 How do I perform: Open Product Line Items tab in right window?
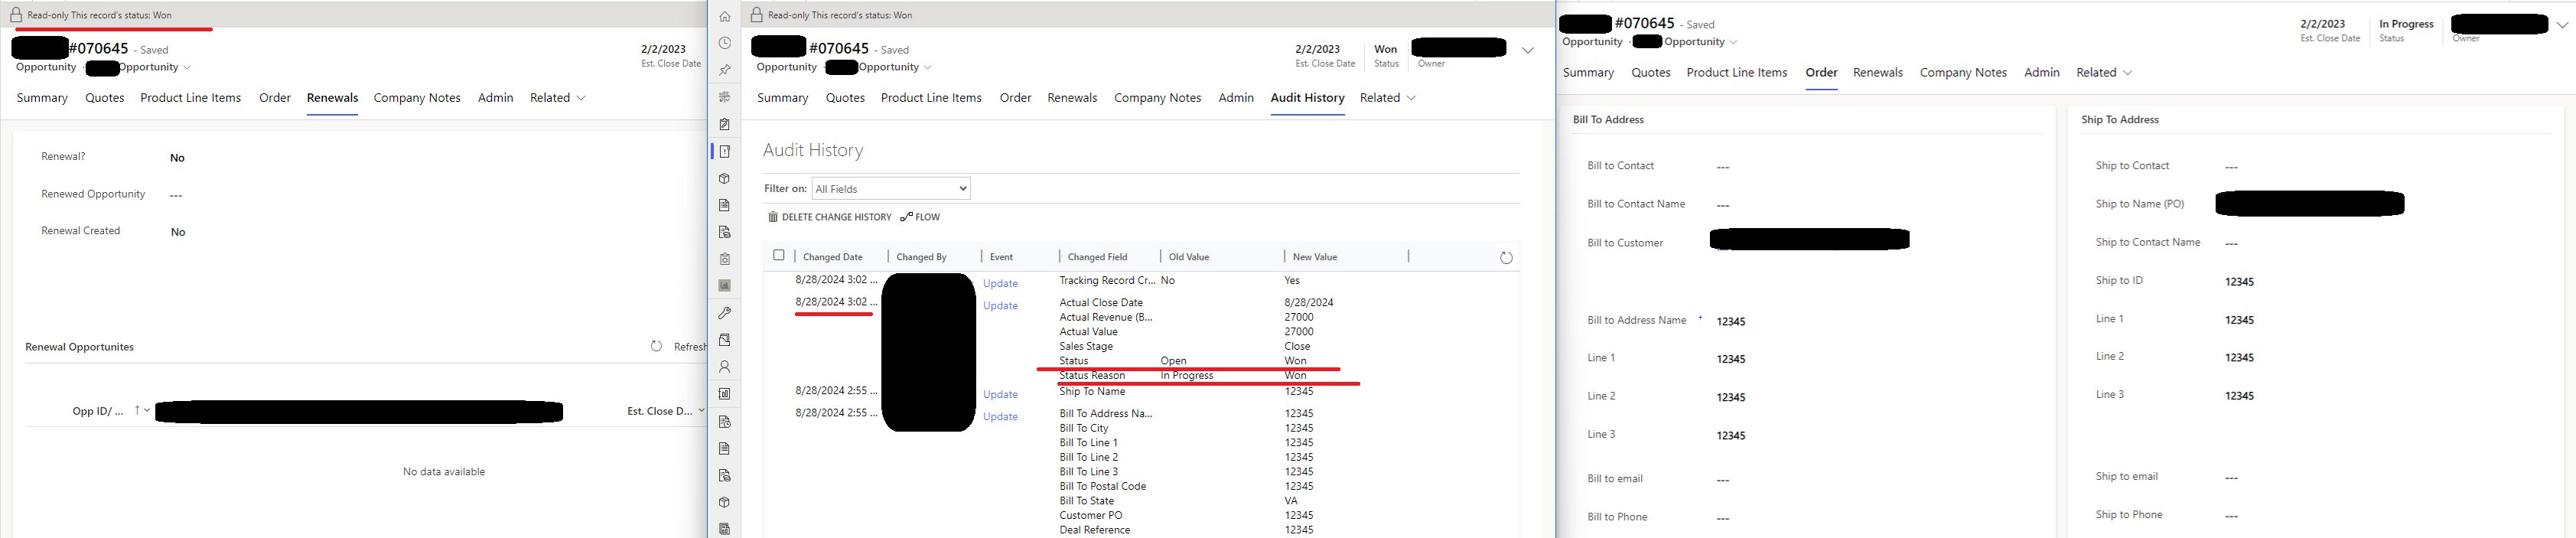[1737, 72]
